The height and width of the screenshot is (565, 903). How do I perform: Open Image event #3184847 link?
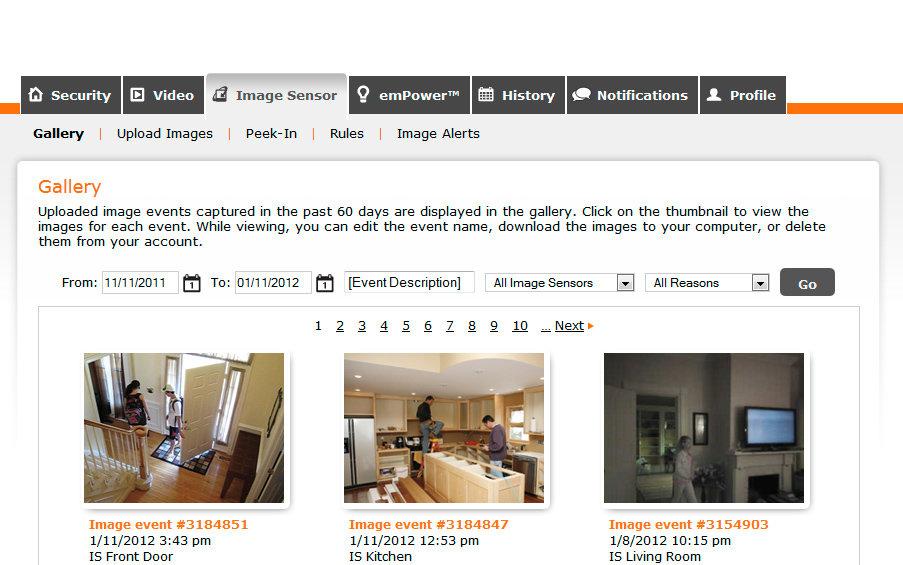428,525
